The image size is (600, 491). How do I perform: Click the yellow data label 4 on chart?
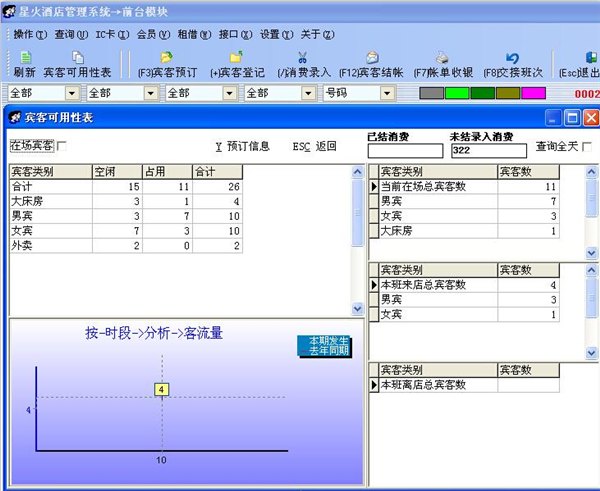click(x=161, y=390)
